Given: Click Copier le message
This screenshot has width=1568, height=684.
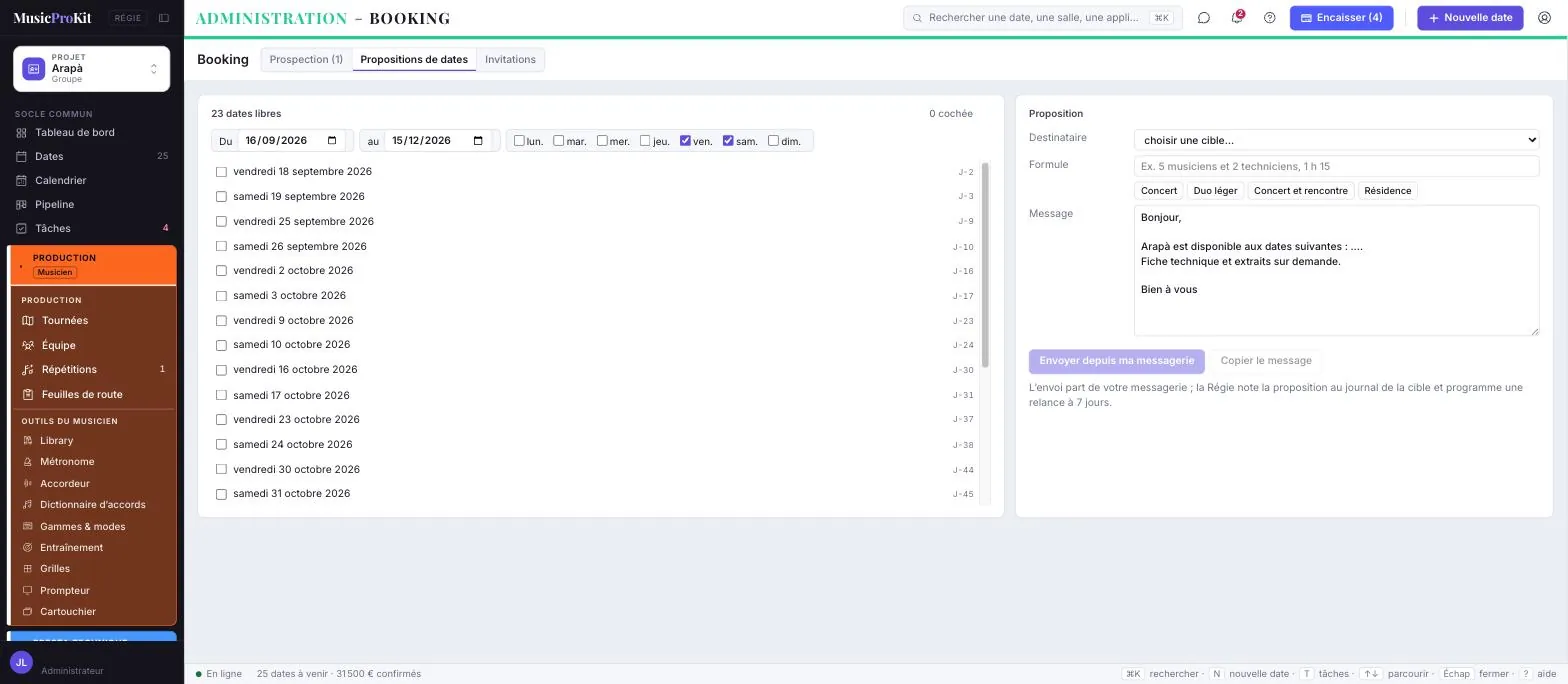Looking at the screenshot, I should pyautogui.click(x=1266, y=361).
